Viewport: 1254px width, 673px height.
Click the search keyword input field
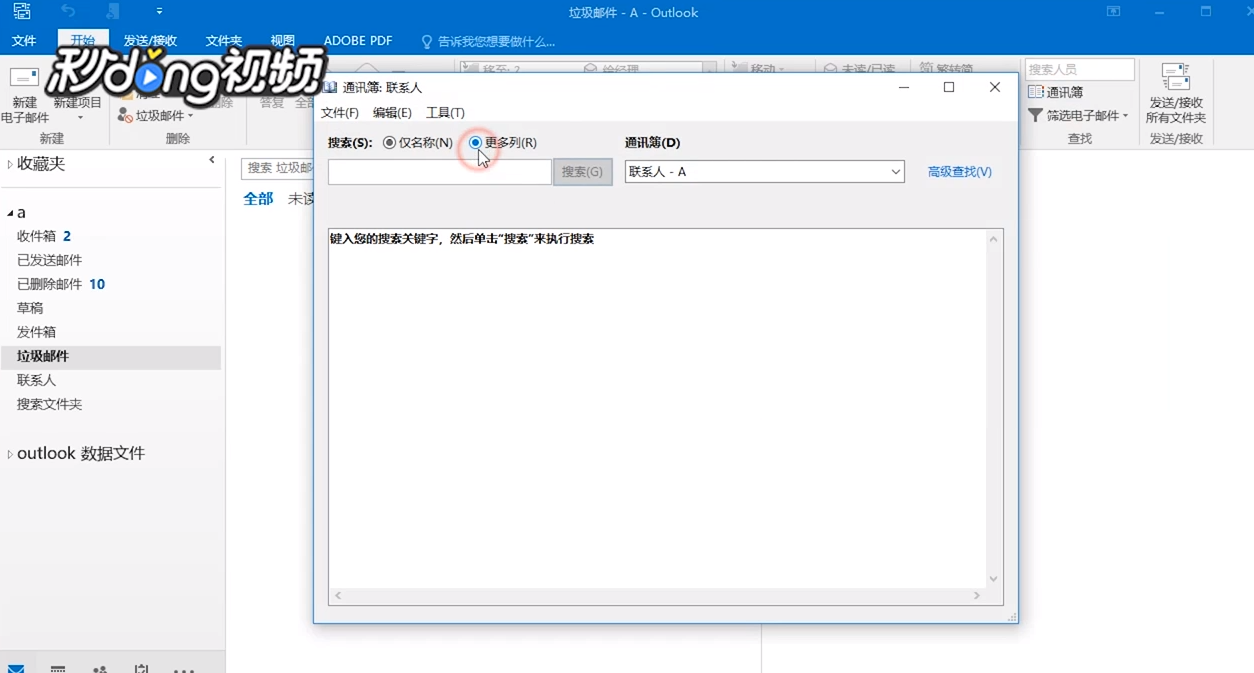[x=438, y=171]
